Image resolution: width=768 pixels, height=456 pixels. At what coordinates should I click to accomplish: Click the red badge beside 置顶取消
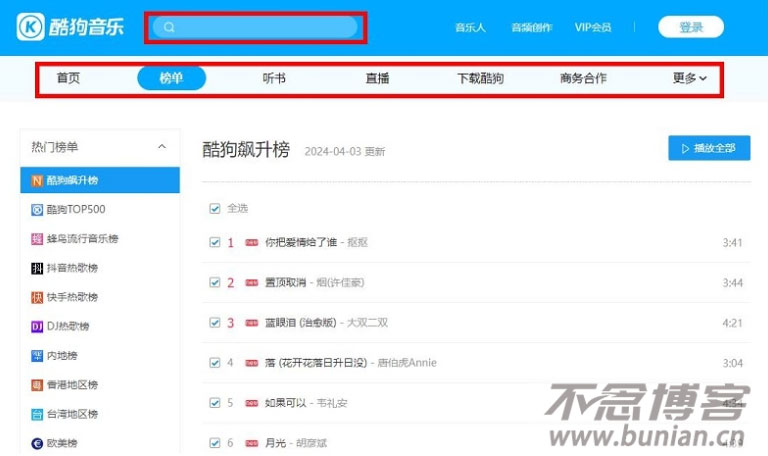(x=252, y=283)
